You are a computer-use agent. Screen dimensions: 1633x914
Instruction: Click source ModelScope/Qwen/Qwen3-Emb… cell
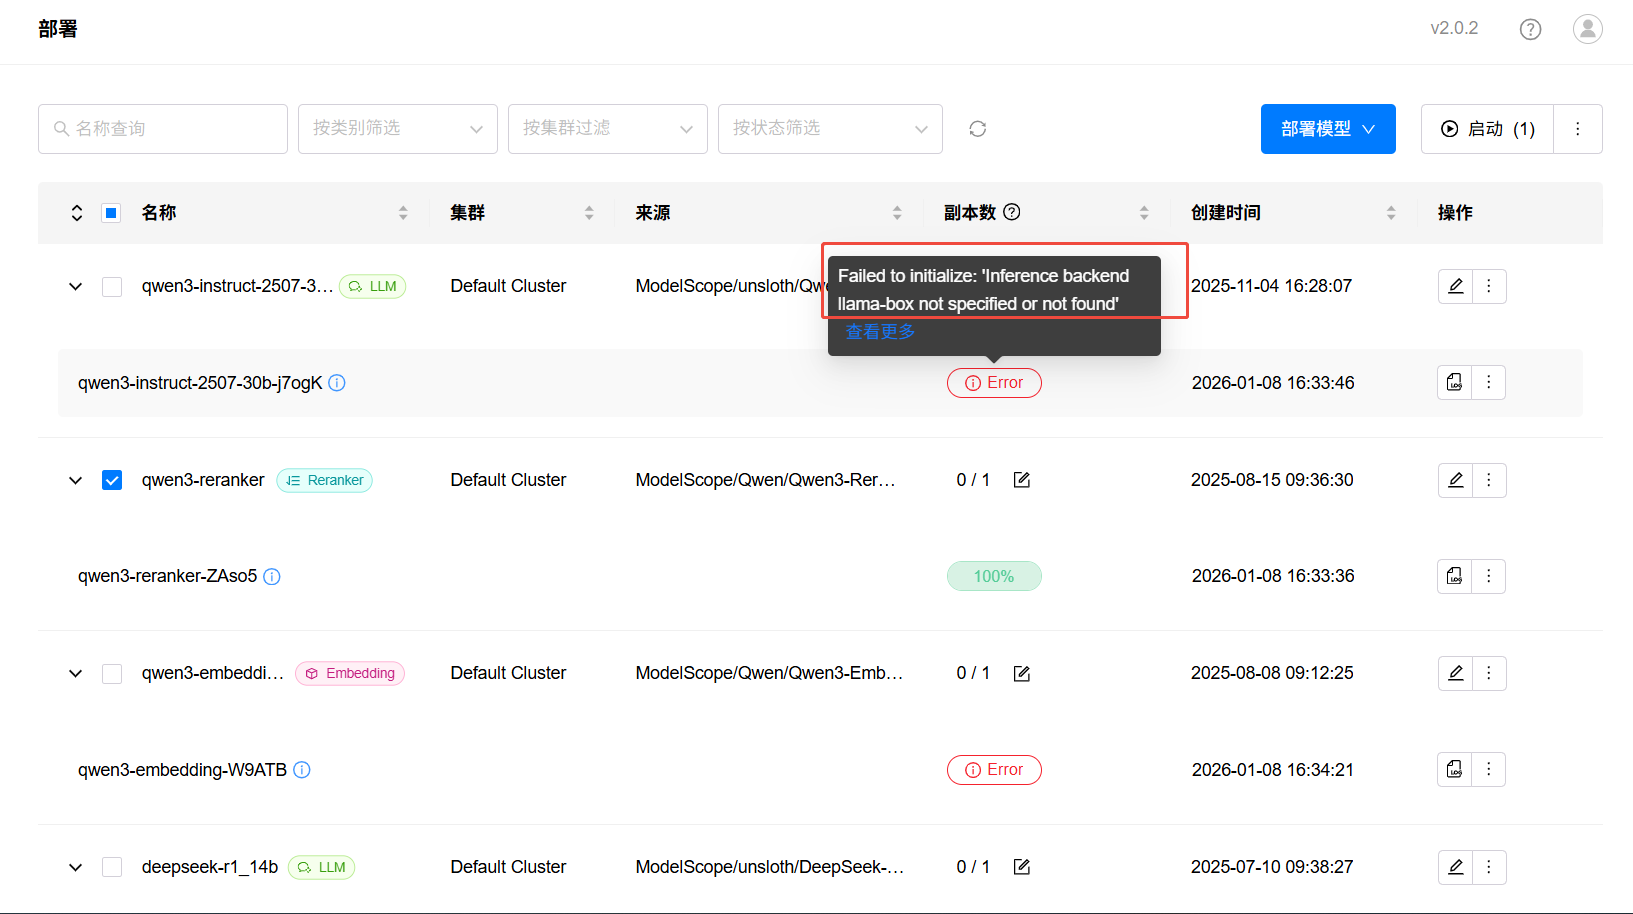click(769, 673)
